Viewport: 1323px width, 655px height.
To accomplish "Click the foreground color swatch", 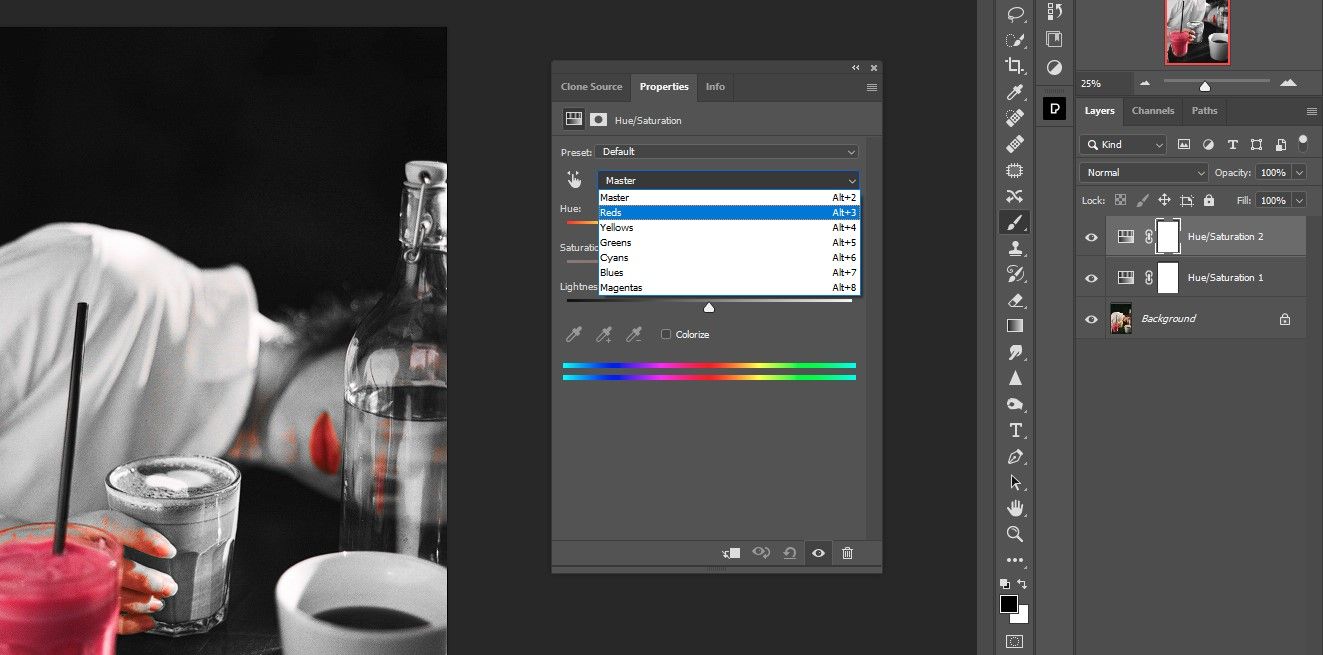I will pos(1010,600).
